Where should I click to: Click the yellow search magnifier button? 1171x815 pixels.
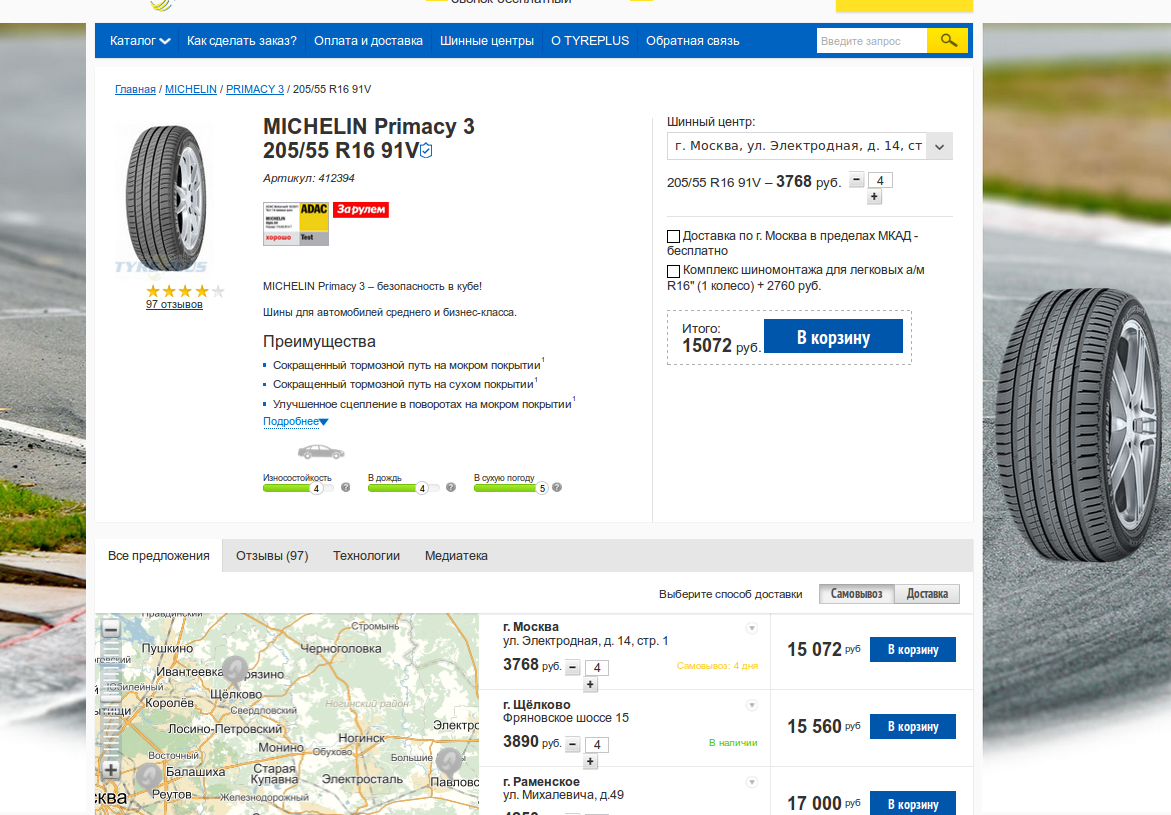point(947,40)
